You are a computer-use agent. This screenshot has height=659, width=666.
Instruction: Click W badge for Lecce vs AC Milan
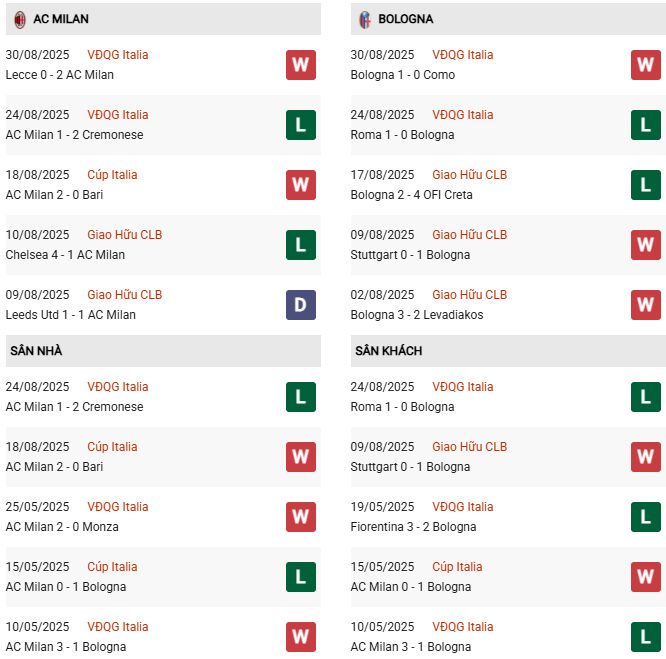(300, 65)
